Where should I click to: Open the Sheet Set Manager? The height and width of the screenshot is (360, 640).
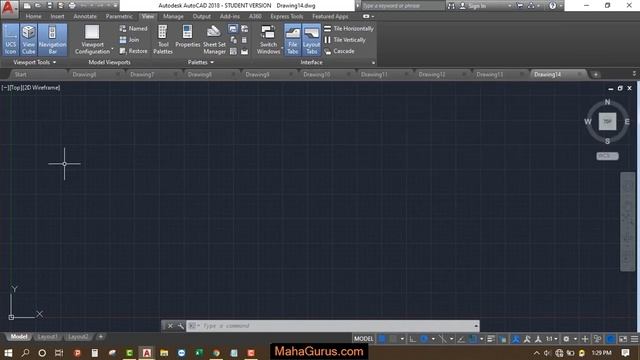tap(214, 40)
